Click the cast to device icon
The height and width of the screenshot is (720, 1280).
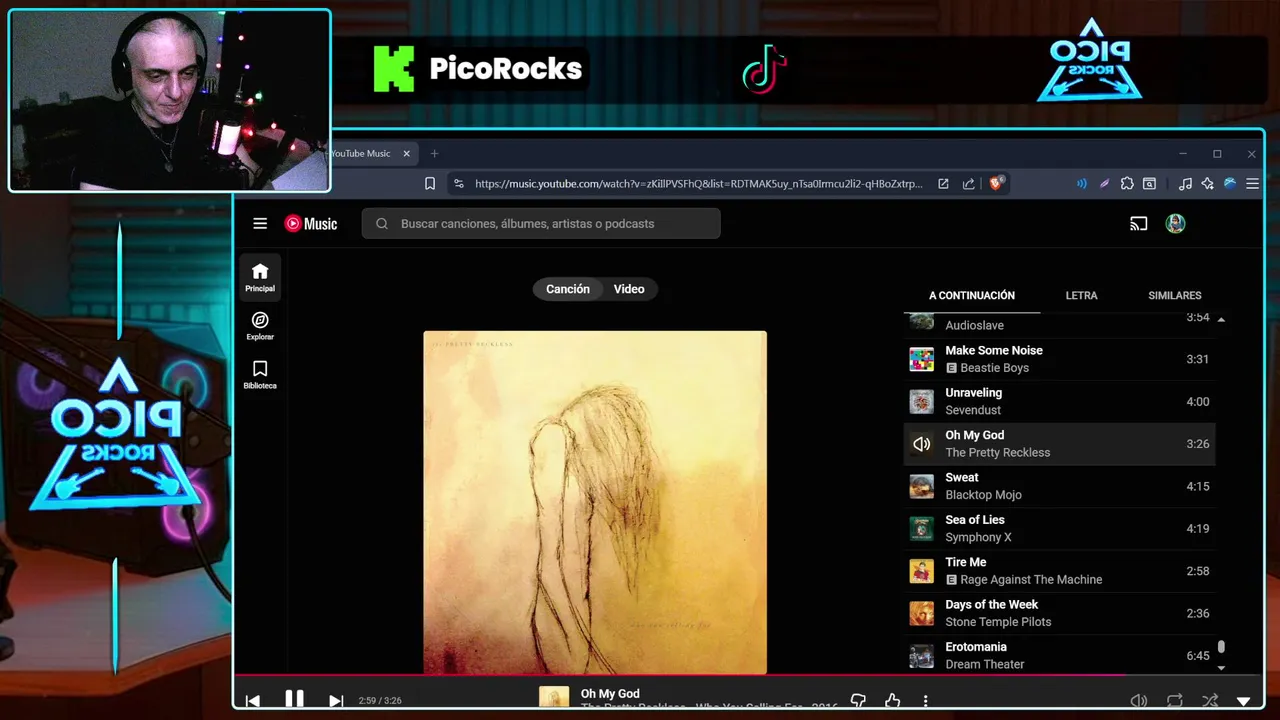coord(1138,224)
